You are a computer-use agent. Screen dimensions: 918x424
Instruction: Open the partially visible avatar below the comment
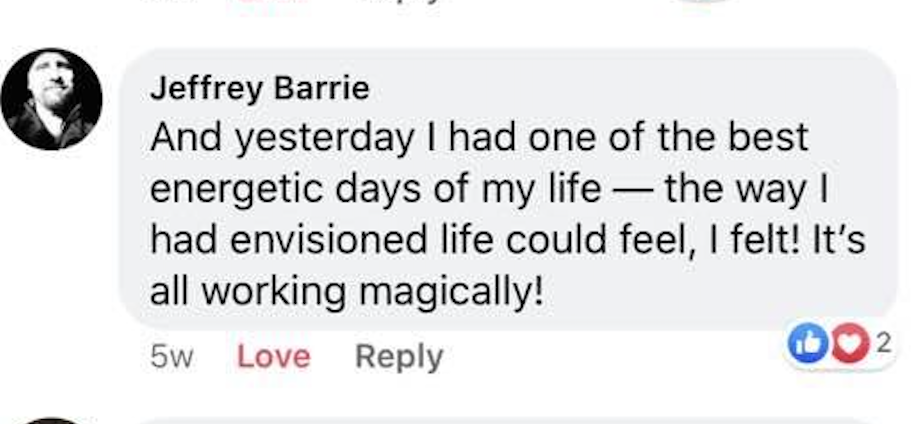(x=50, y=420)
